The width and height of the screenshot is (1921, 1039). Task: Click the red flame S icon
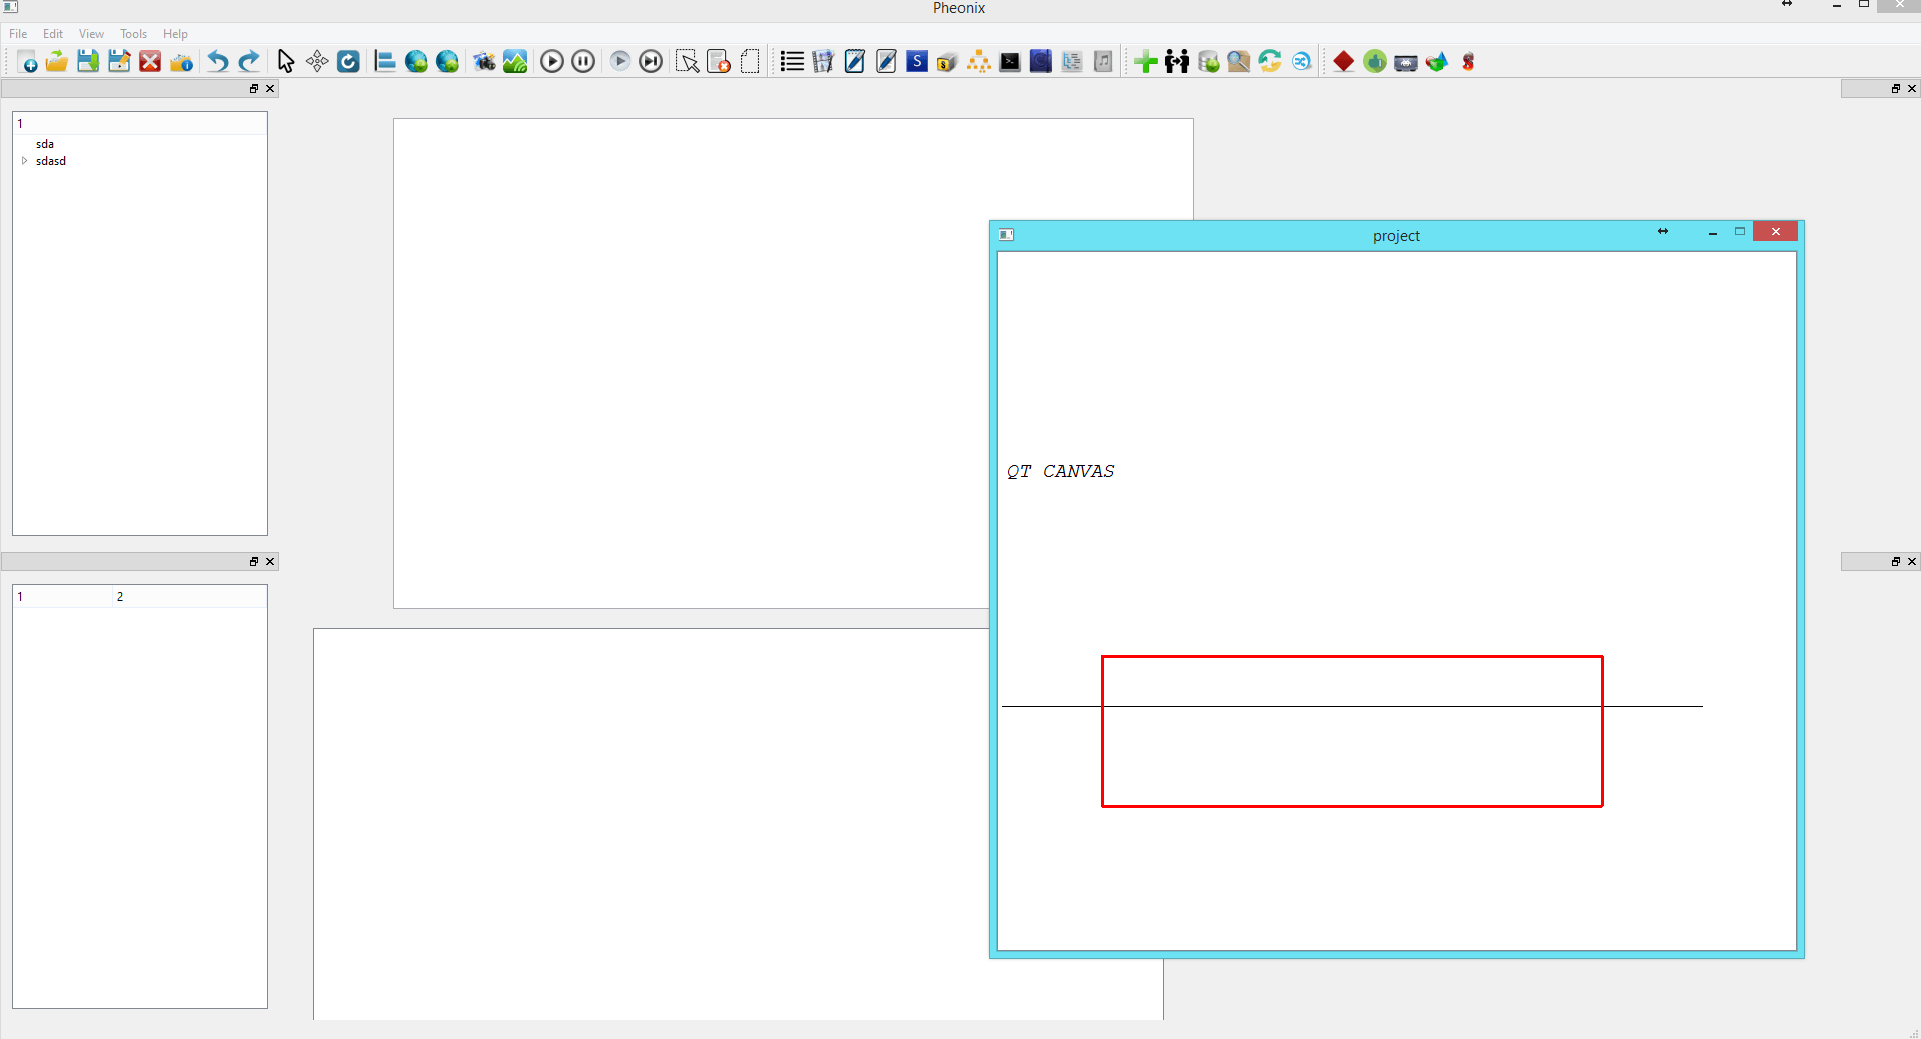[x=1468, y=62]
